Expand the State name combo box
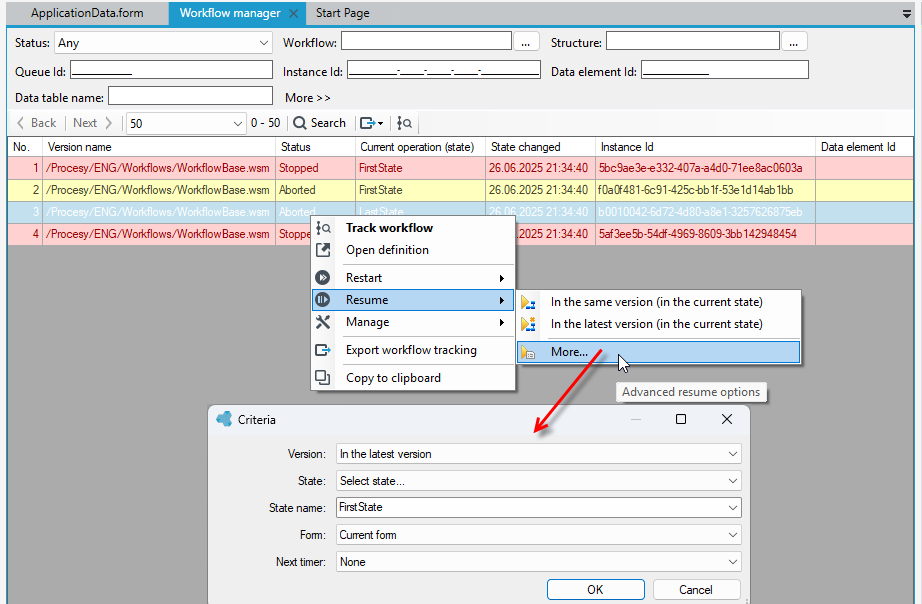Image resolution: width=922 pixels, height=604 pixels. 733,508
